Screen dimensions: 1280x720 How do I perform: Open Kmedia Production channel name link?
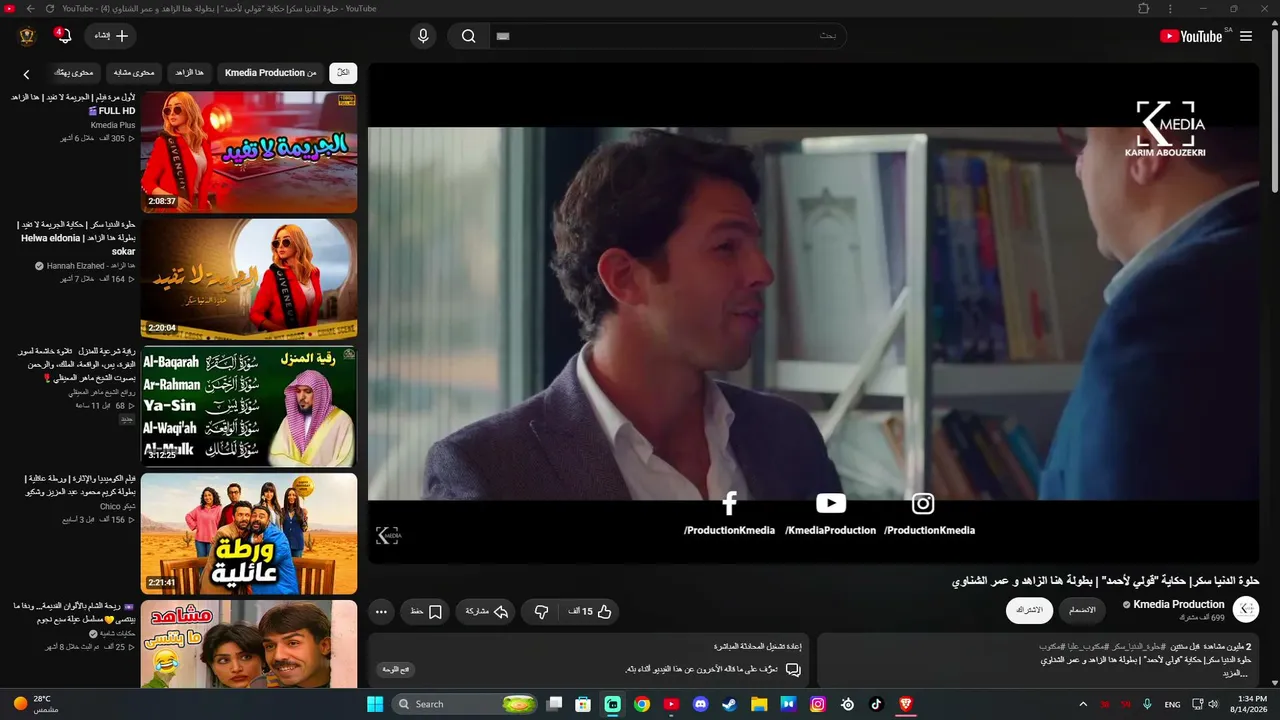coord(1179,604)
